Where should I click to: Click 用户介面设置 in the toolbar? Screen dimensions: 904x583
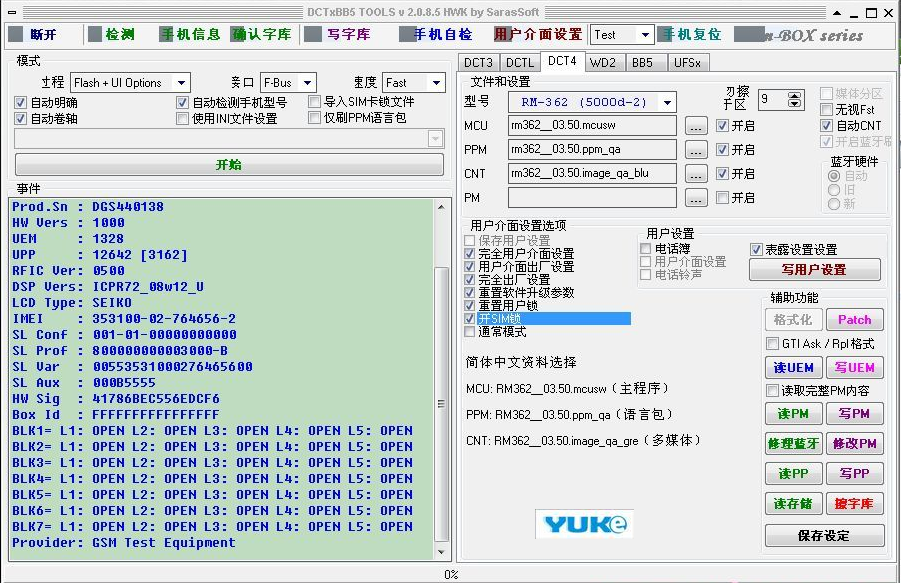click(x=538, y=35)
